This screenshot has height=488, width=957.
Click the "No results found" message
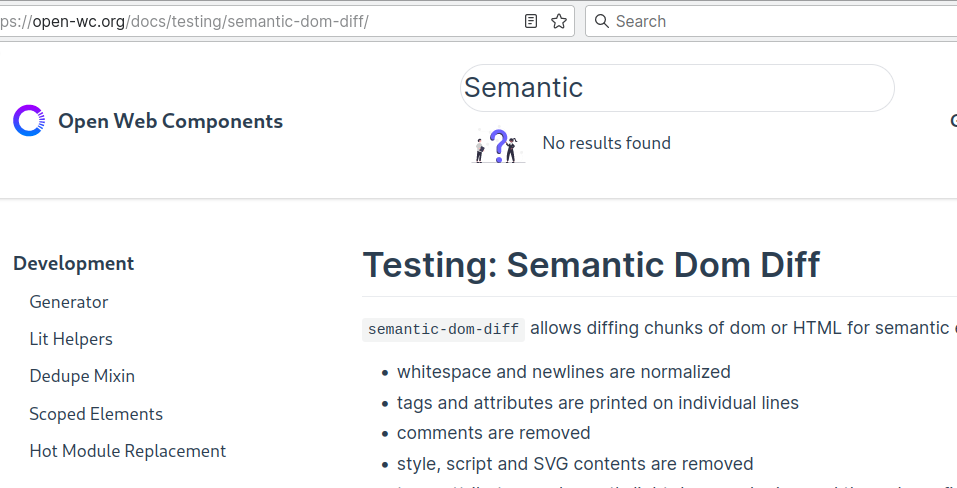(x=606, y=143)
